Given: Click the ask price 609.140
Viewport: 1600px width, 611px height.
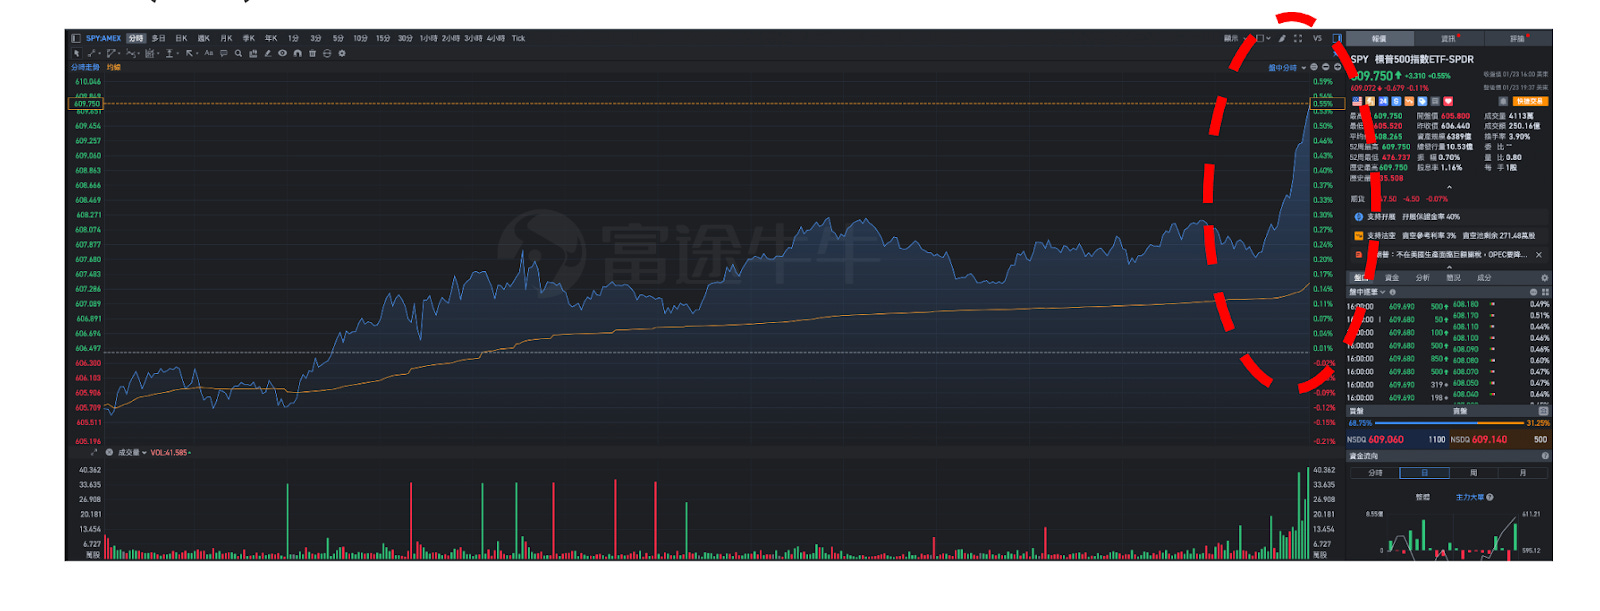Looking at the screenshot, I should pos(1489,439).
